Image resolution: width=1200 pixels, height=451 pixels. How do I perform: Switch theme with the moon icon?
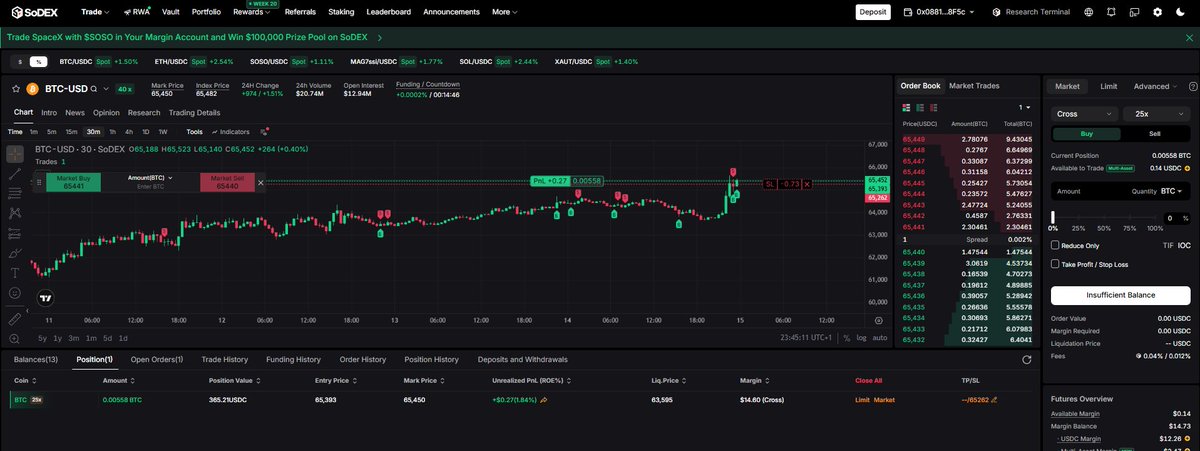pyautogui.click(x=1180, y=12)
